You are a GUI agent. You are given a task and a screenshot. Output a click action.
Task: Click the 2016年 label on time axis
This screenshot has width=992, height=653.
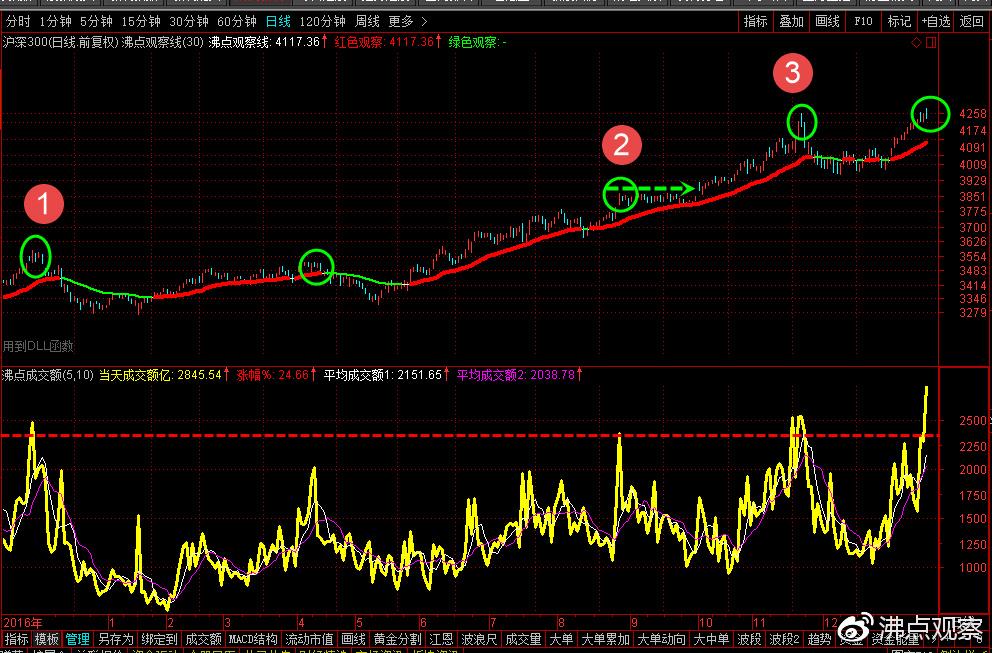pyautogui.click(x=22, y=621)
